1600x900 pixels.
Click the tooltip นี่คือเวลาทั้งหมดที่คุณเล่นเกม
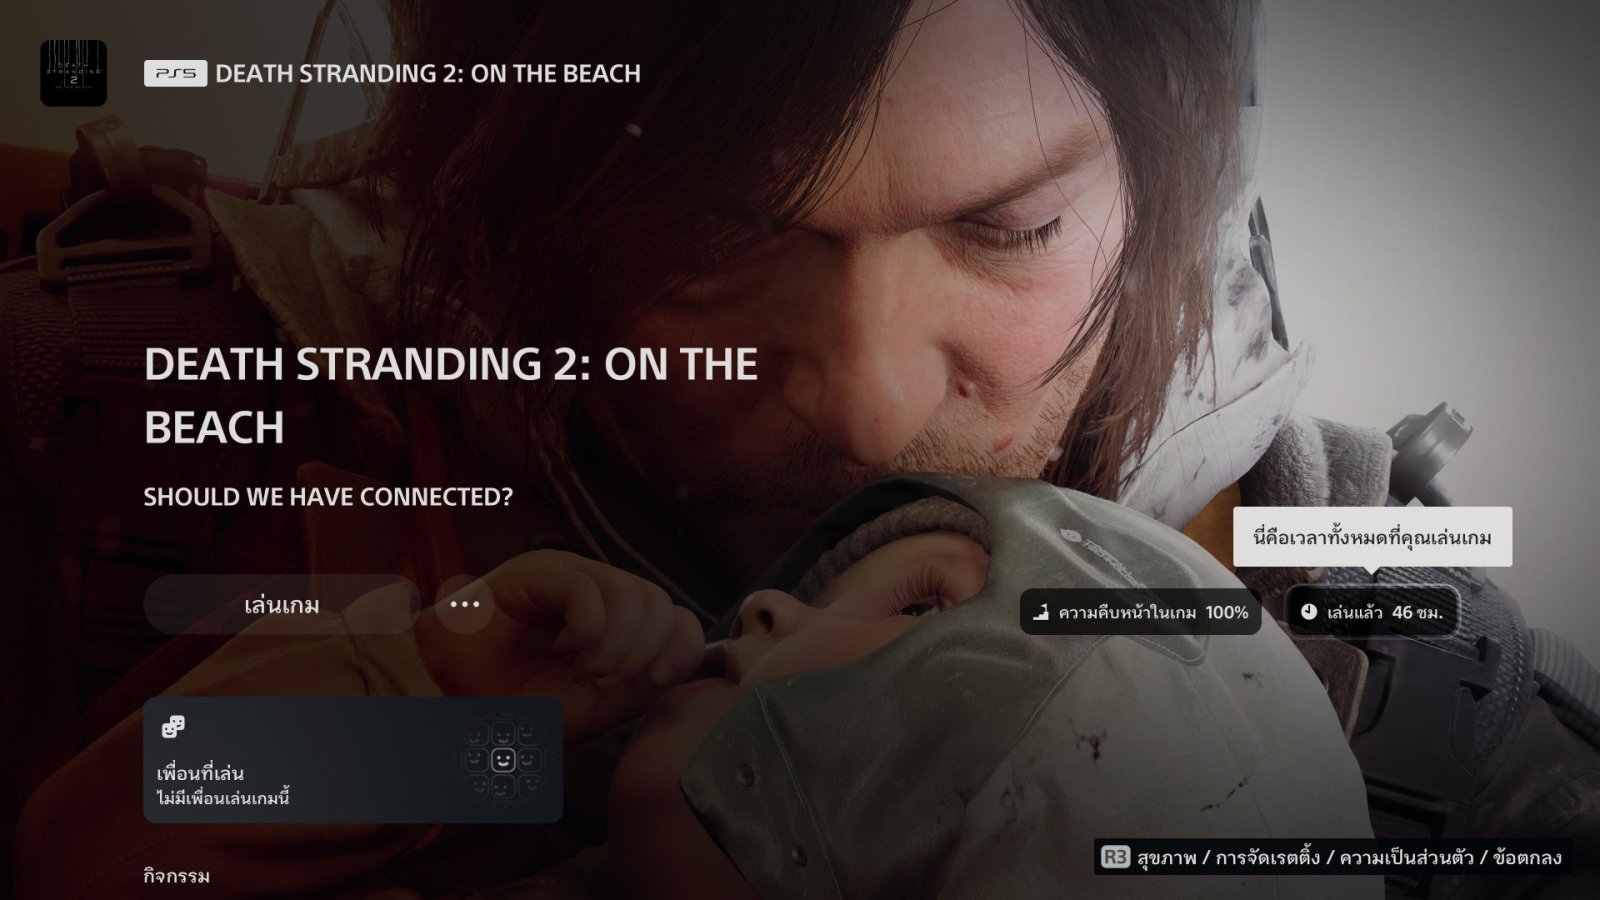coord(1372,538)
